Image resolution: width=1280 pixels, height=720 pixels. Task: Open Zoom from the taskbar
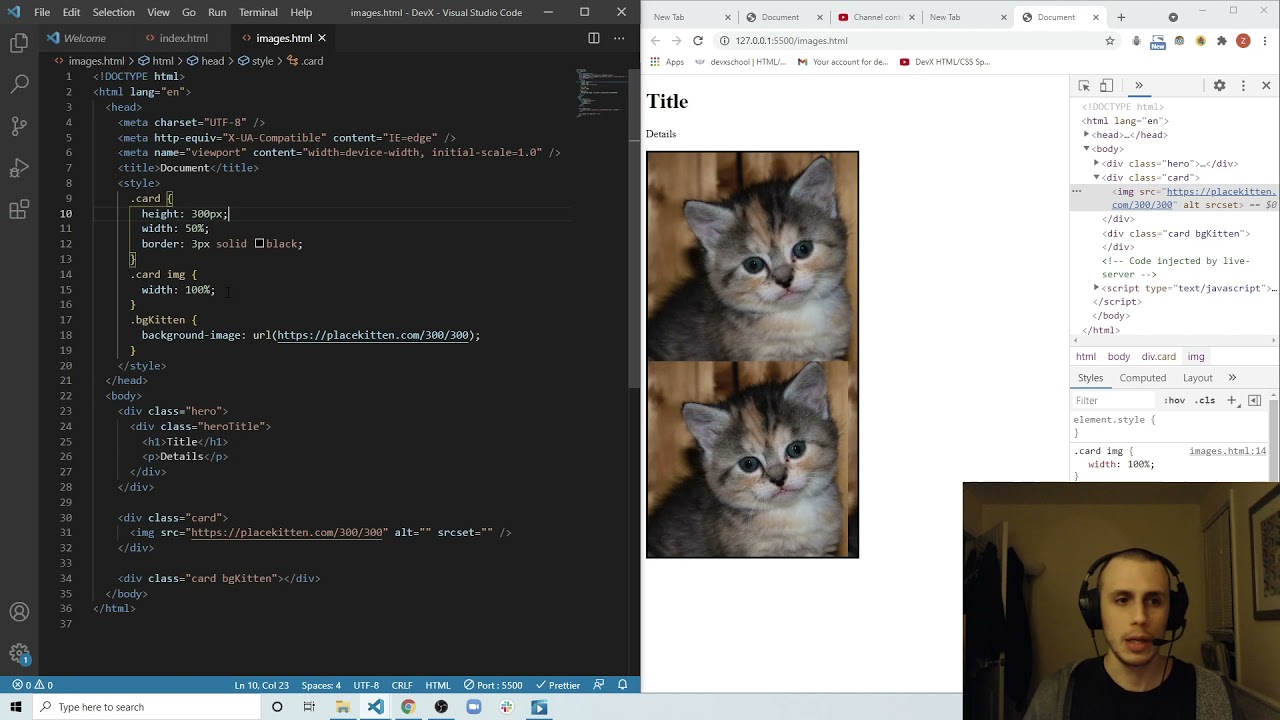click(x=474, y=707)
